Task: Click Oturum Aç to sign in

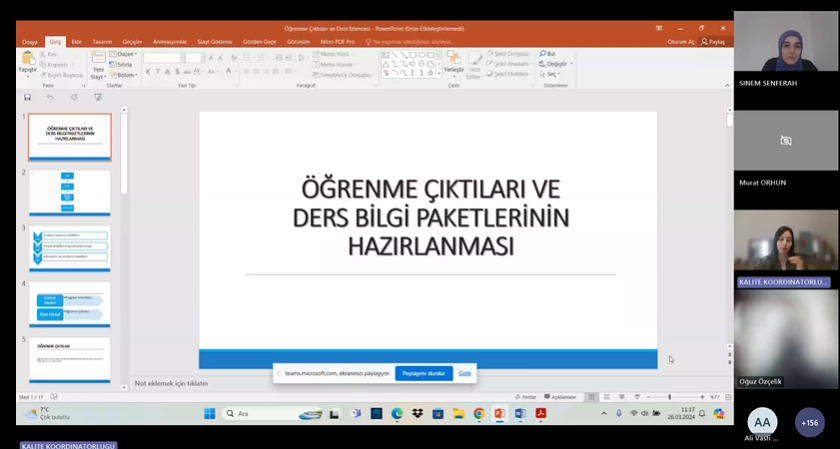Action: coord(681,42)
